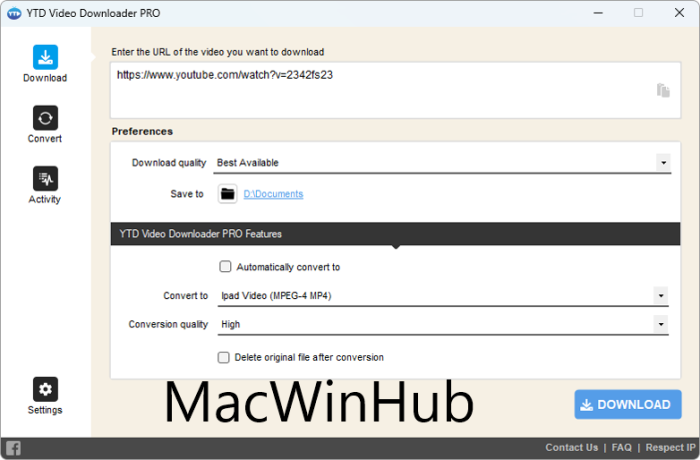Viewport: 700px width, 460px height.
Task: Click the folder icon next to Save to
Action: tap(228, 194)
